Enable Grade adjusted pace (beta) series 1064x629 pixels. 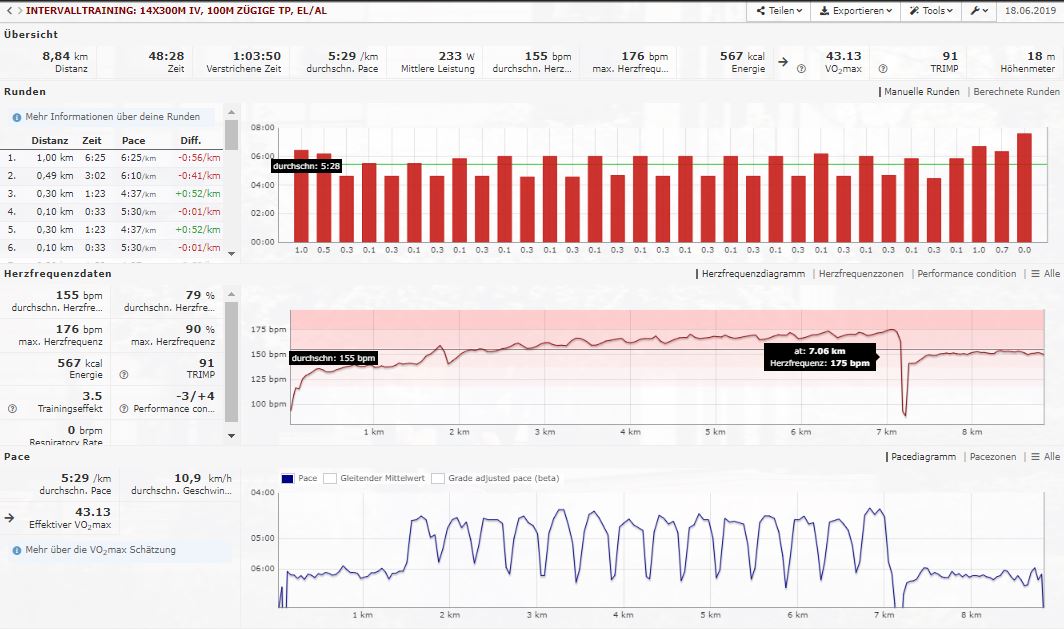click(438, 479)
